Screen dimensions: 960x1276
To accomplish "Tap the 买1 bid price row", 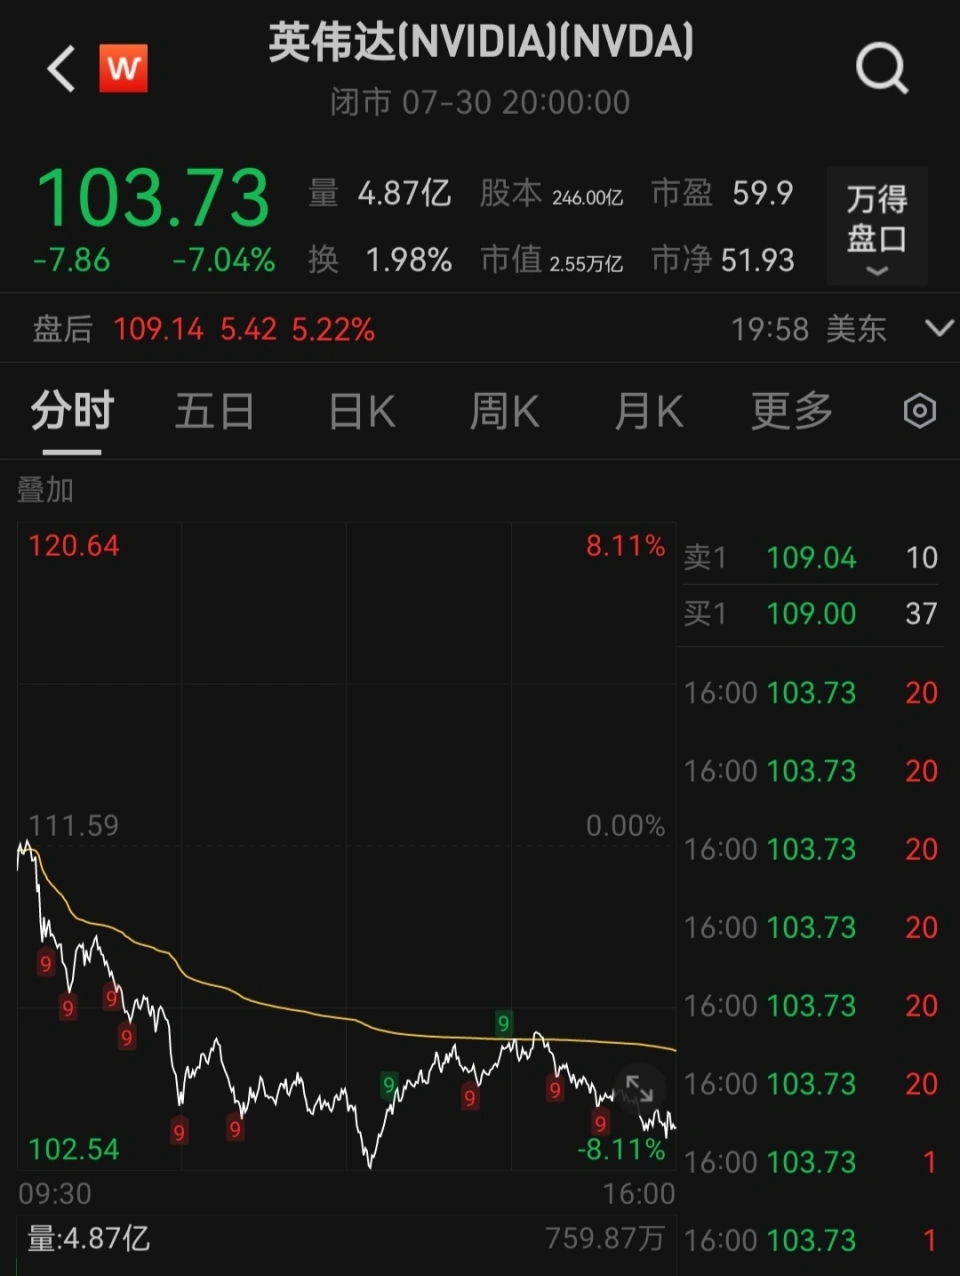I will tap(810, 613).
